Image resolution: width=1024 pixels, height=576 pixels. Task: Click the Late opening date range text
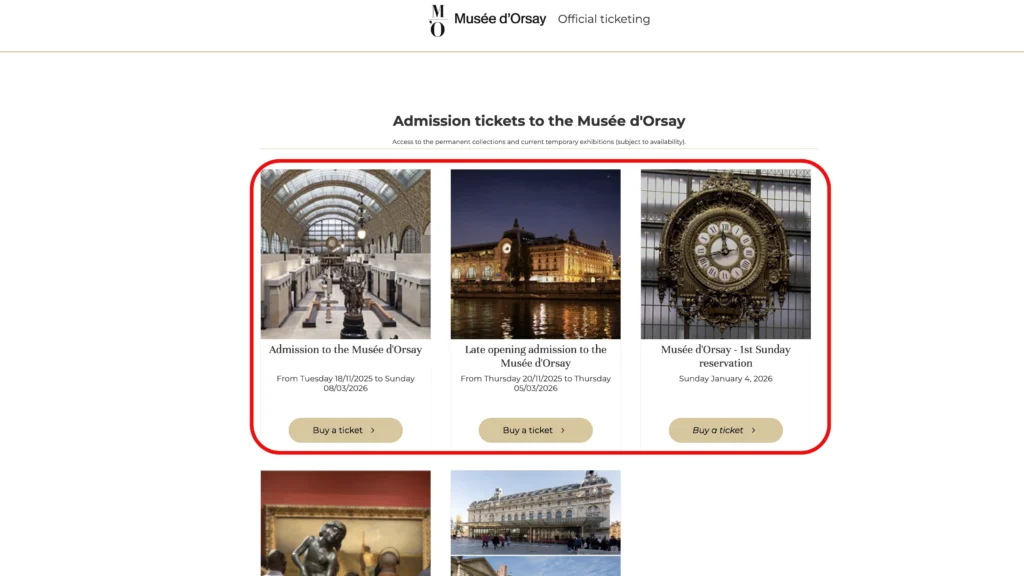click(x=535, y=384)
